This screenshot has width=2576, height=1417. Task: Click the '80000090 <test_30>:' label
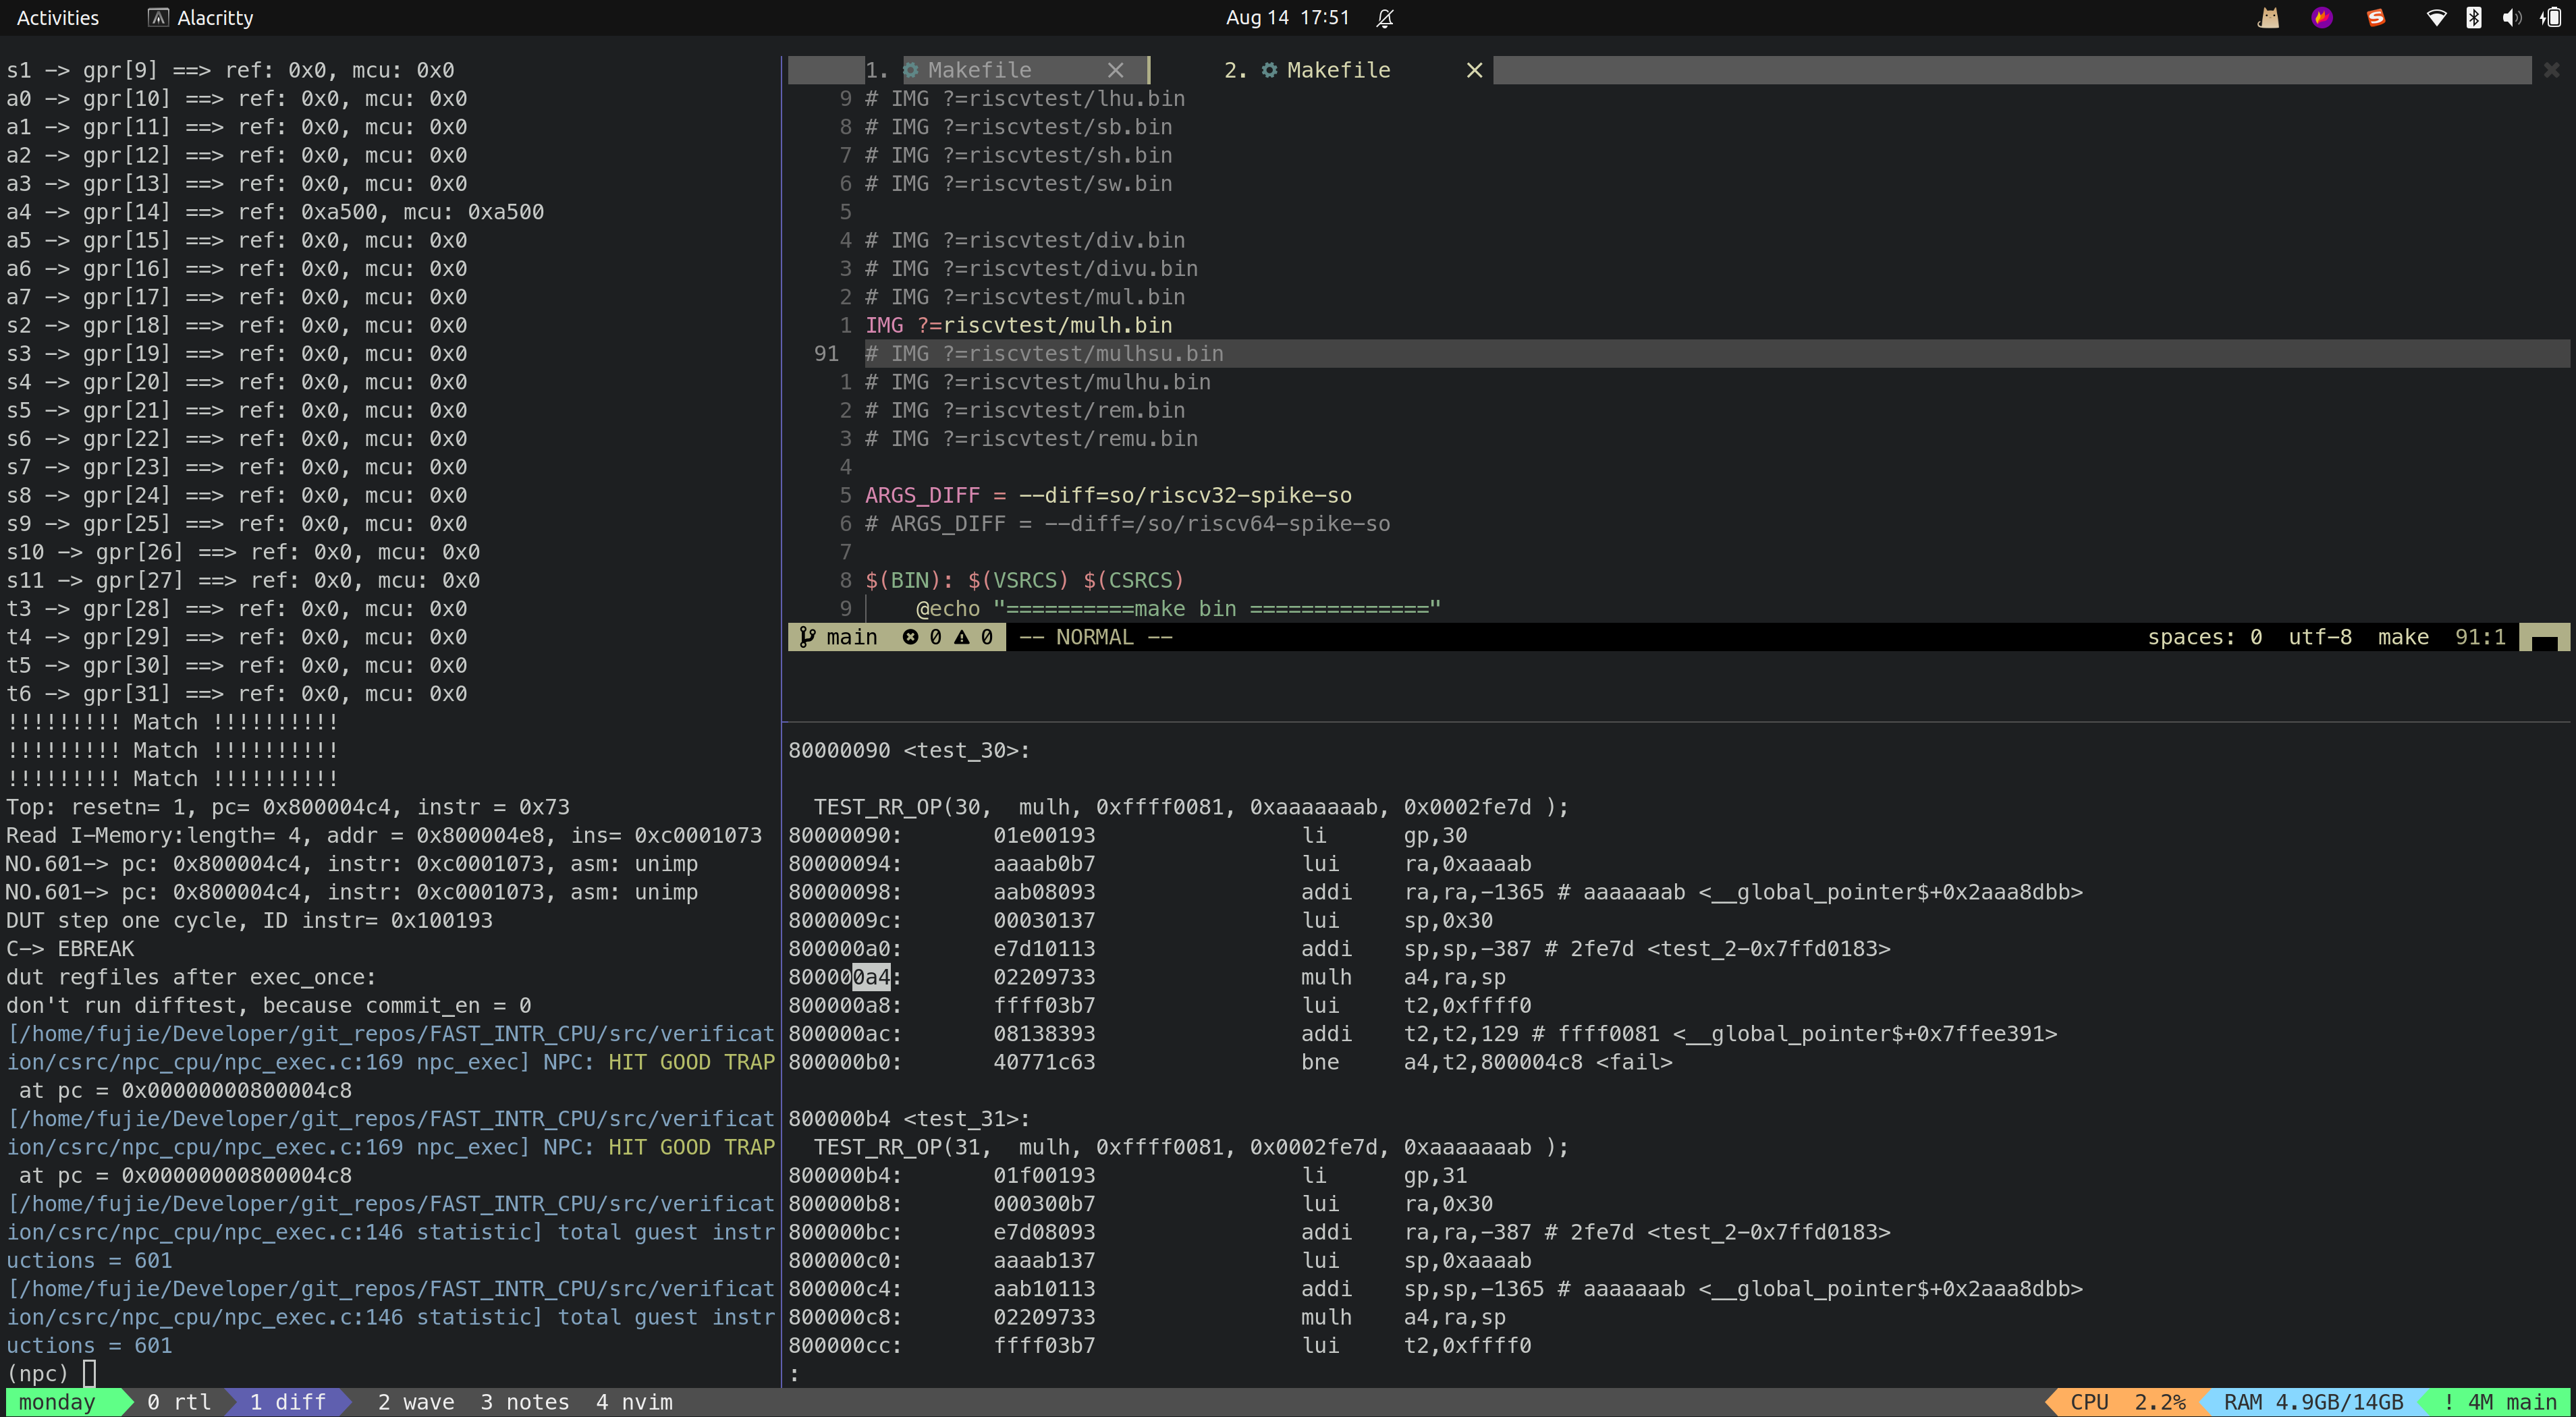pos(909,750)
